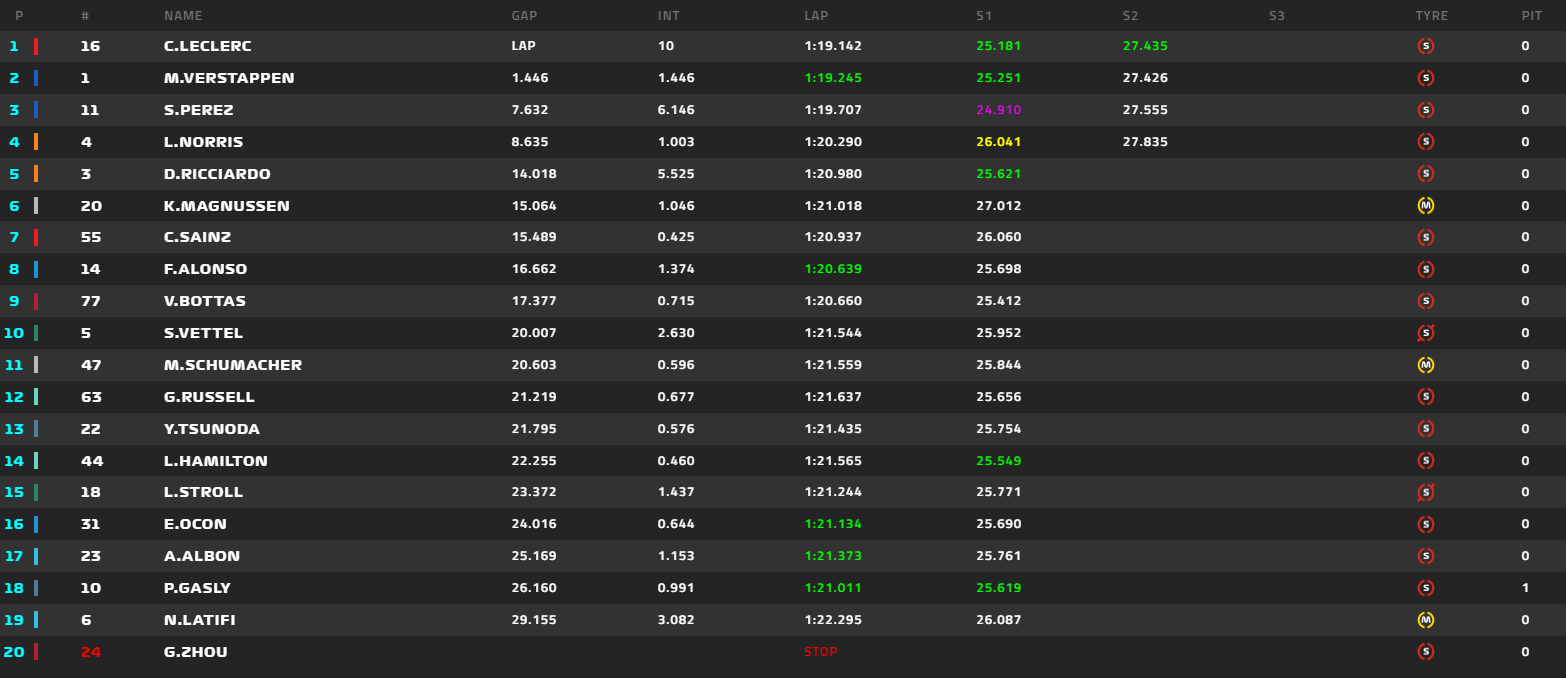Click Alonso's green lap time 1:20.639
This screenshot has height=678, width=1566.
click(832, 269)
